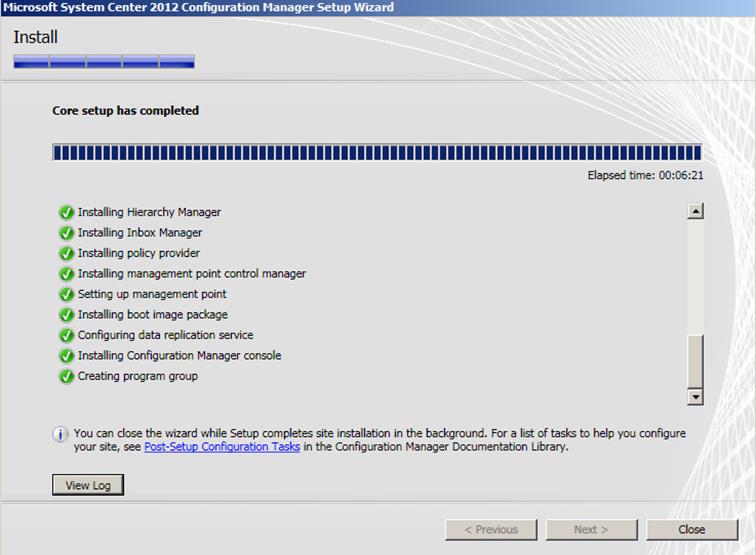Select the text 'Installing policy provider'
Image resolution: width=756 pixels, height=555 pixels.
coord(139,253)
